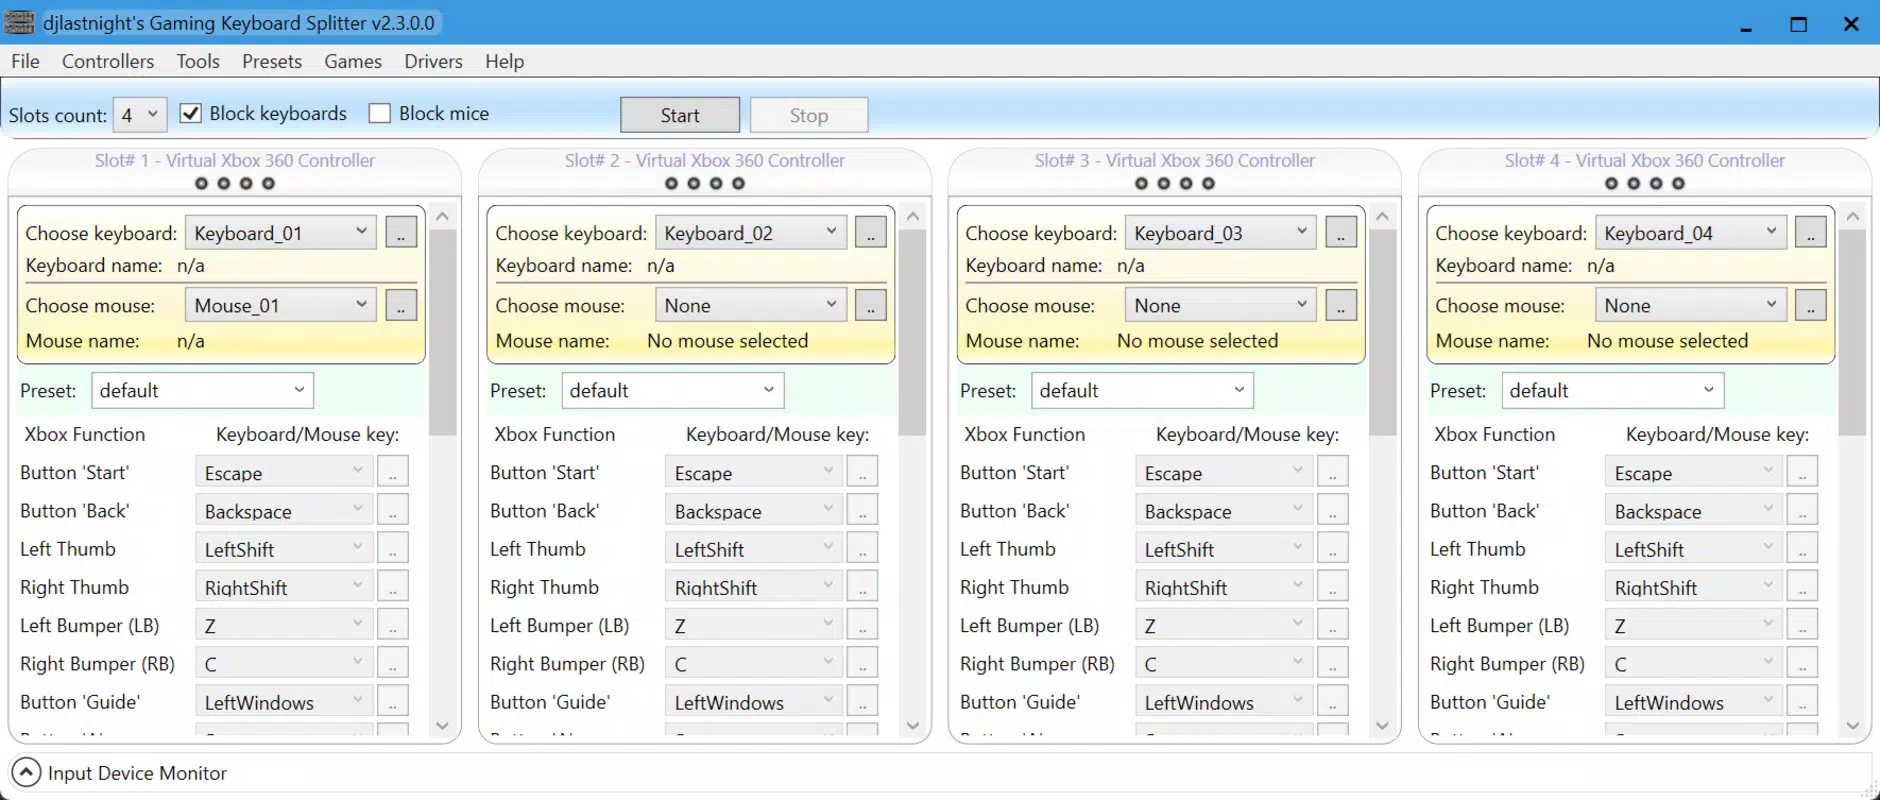The image size is (1880, 800).
Task: Open Slot 3 Button 'Guide' key dropdown
Action: click(x=1224, y=701)
